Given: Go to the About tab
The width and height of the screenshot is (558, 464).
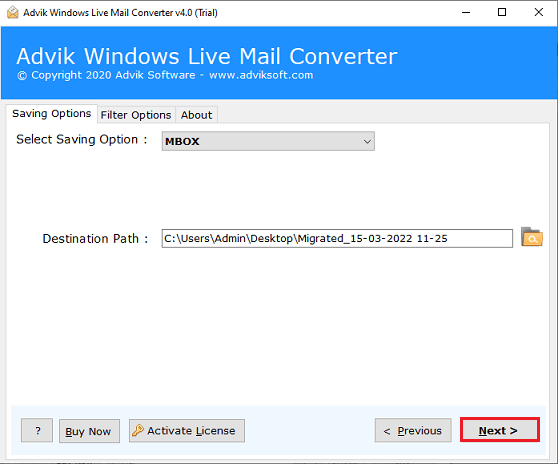Looking at the screenshot, I should [x=196, y=115].
